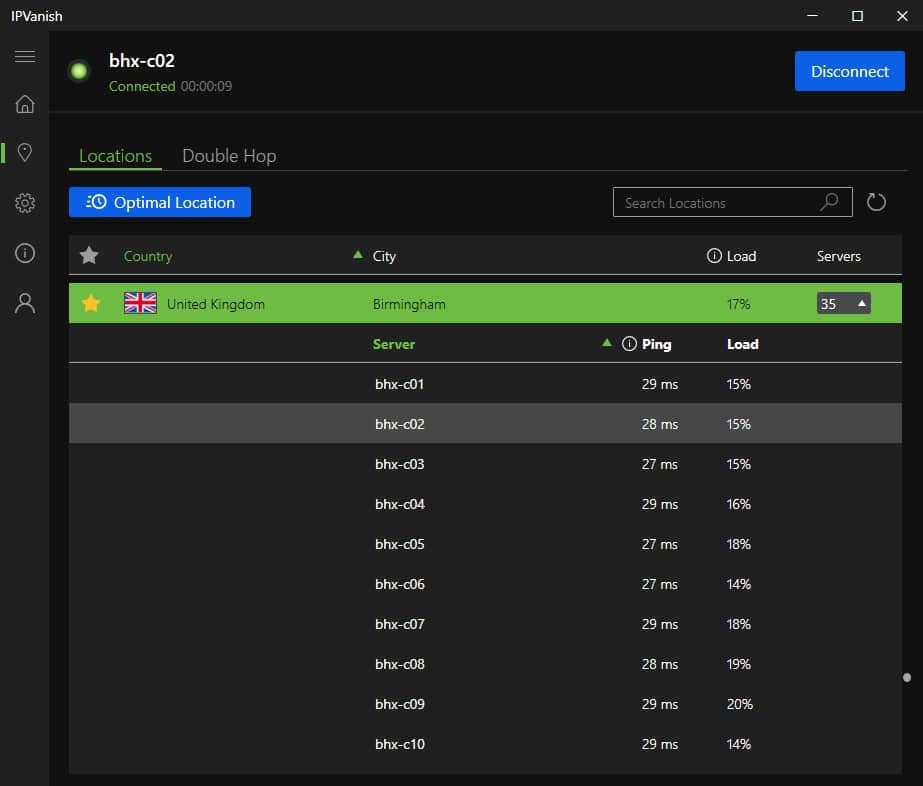
Task: Click the 20% load for bhx-c09
Action: [x=739, y=704]
